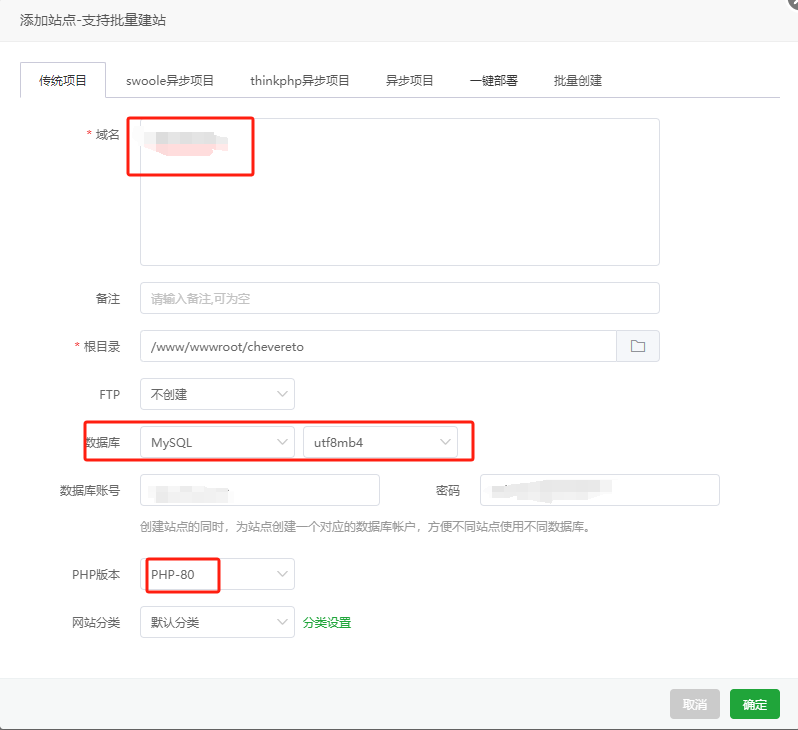Click the database 密码 input field
798x730 pixels.
[600, 490]
